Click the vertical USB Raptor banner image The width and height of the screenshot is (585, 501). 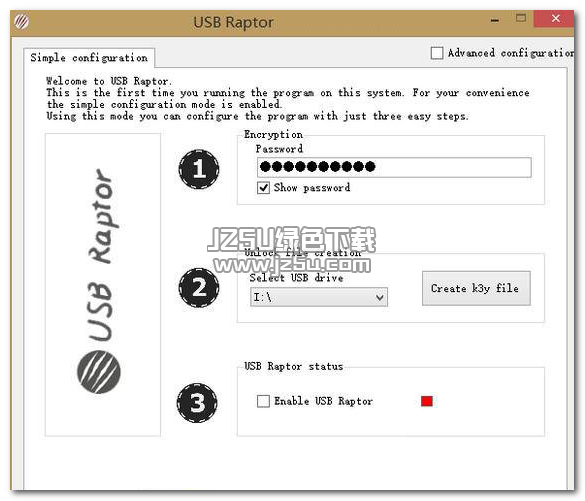[x=103, y=285]
